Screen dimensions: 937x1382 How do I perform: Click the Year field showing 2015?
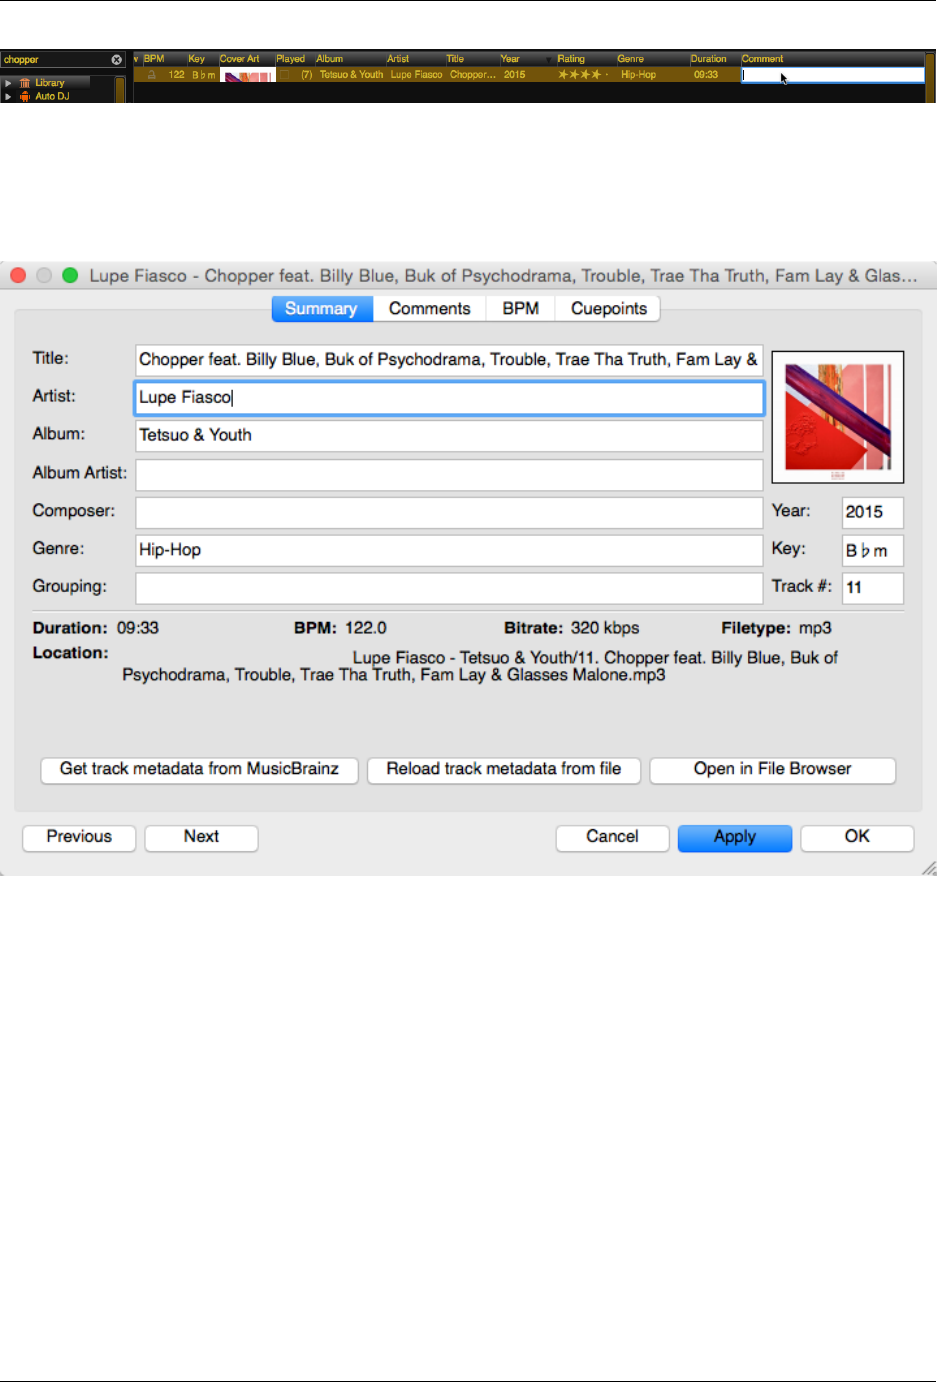pos(872,512)
